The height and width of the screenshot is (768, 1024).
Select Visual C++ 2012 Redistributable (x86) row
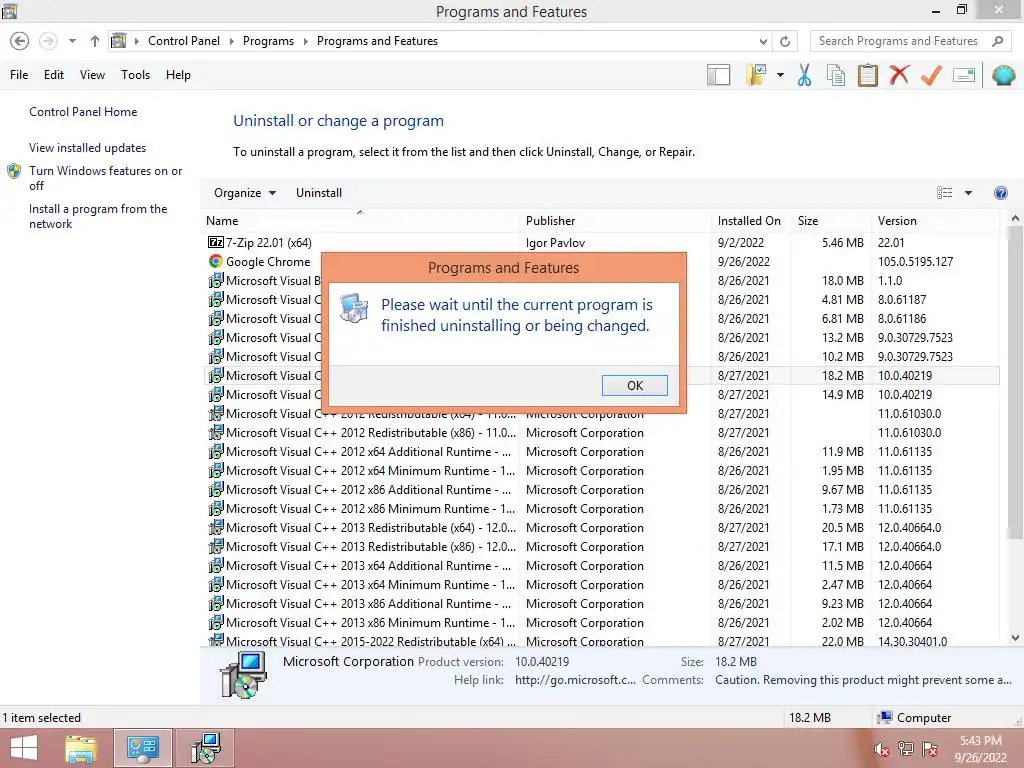click(601, 432)
